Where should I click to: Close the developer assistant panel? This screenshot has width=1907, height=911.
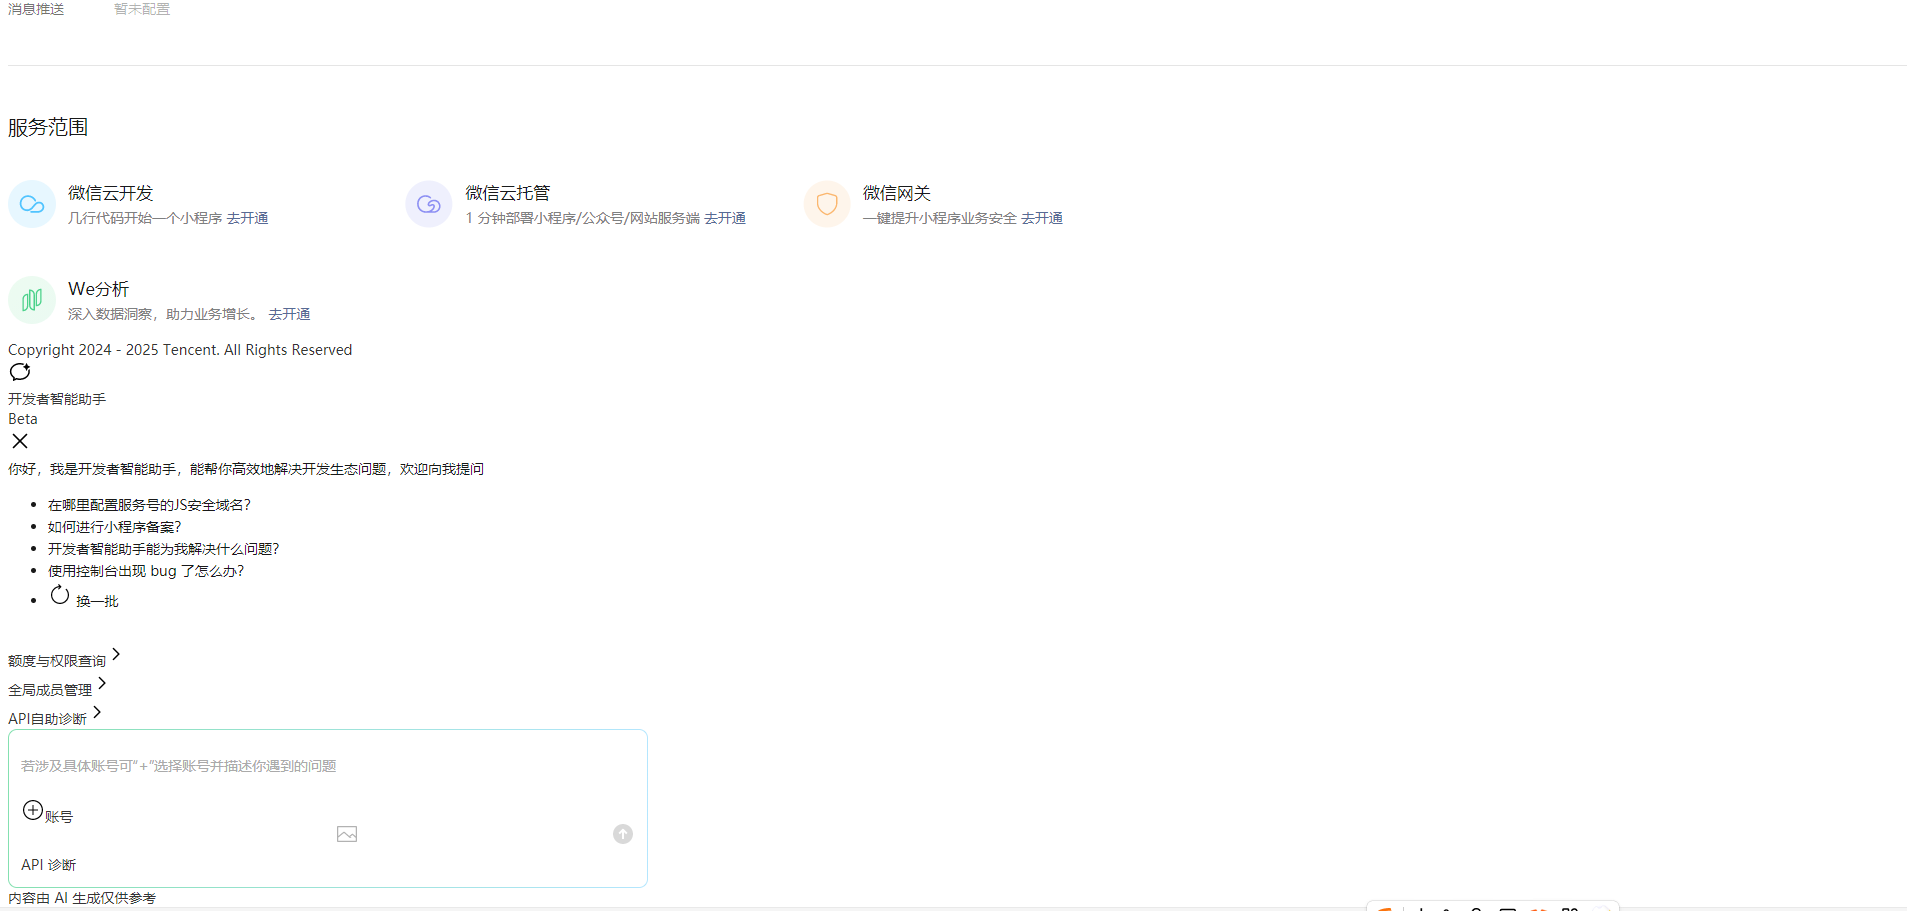pos(20,441)
